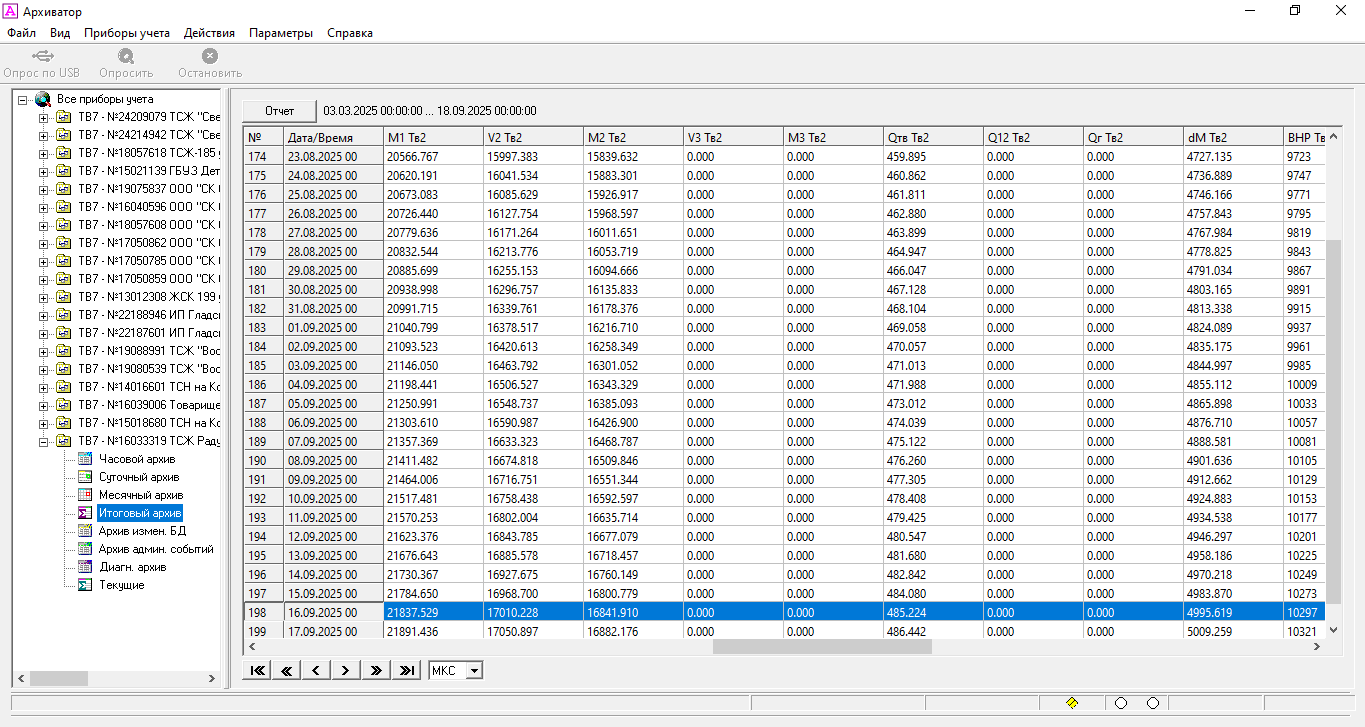This screenshot has width=1365, height=727.
Task: Select the Суточный архив icon
Action: 85,477
